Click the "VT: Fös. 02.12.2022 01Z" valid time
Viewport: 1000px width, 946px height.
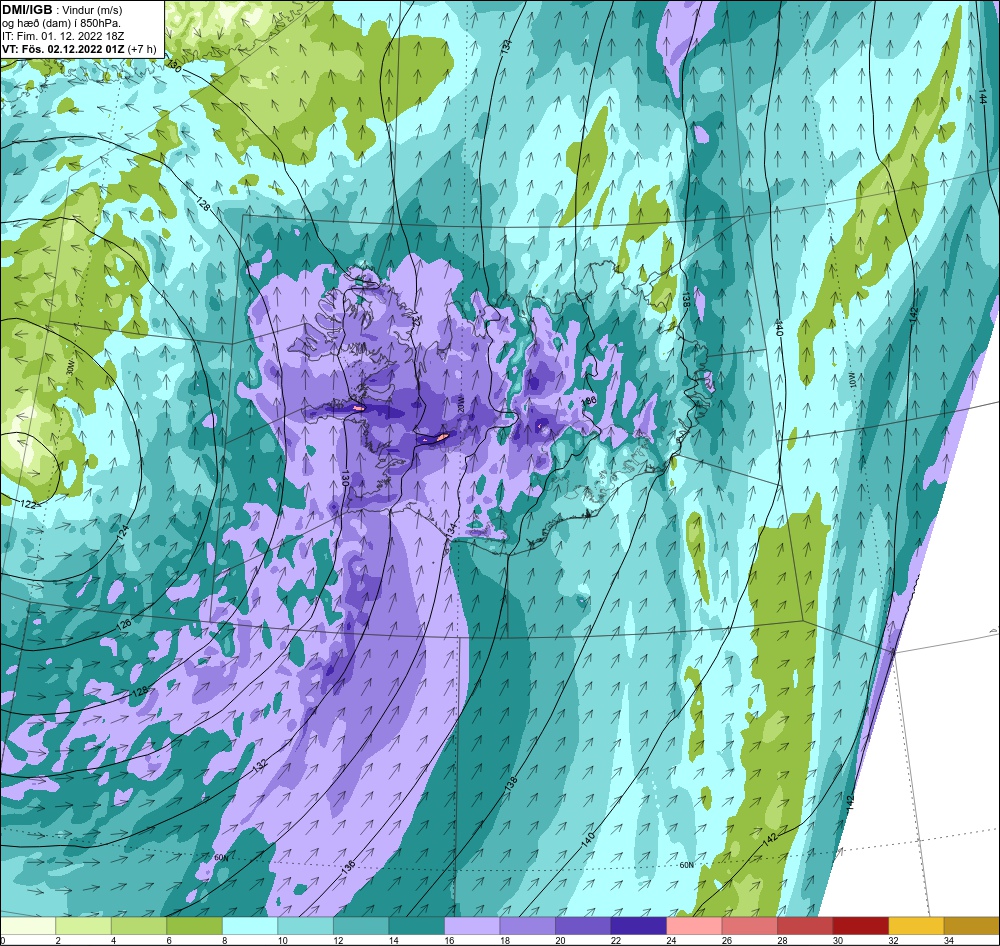[63, 49]
